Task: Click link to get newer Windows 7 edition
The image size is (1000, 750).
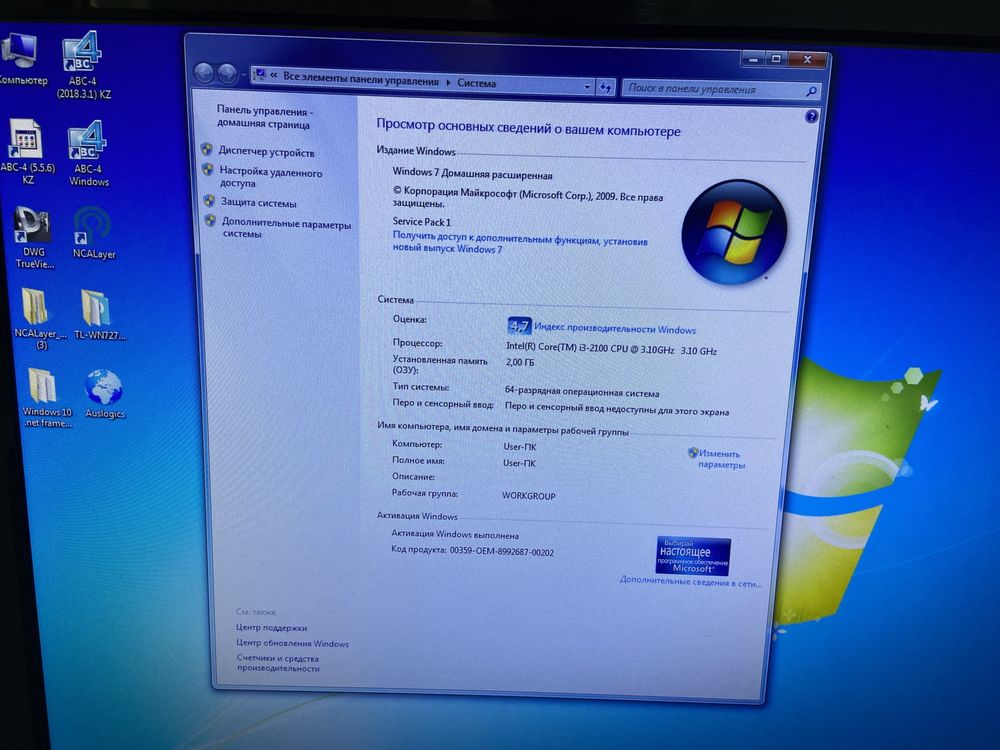Action: click(x=520, y=242)
